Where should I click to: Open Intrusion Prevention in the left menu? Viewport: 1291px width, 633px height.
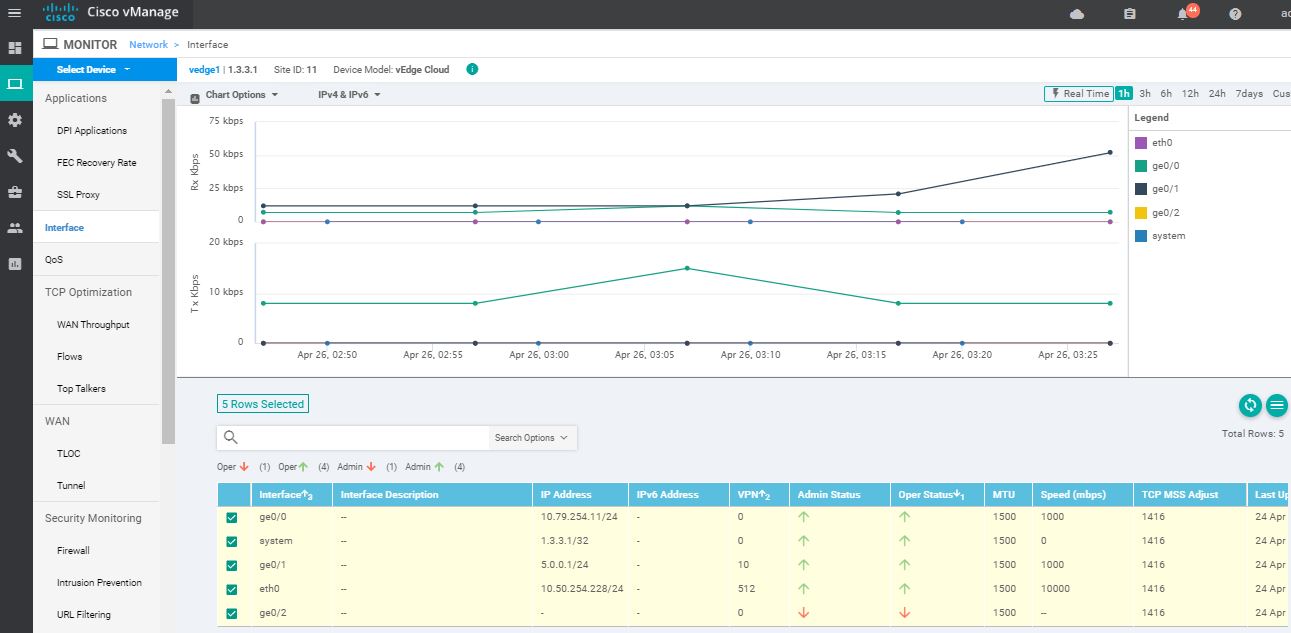100,583
